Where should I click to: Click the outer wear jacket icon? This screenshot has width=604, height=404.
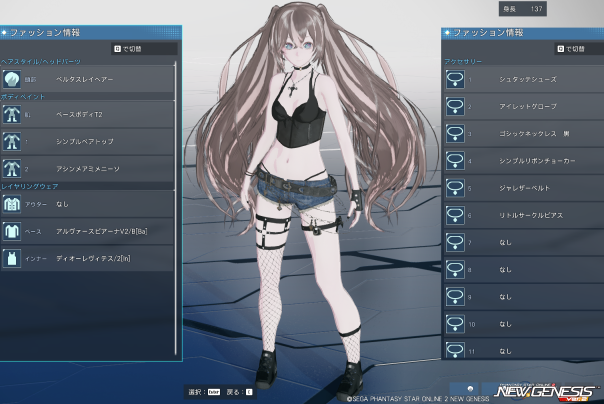pos(12,204)
